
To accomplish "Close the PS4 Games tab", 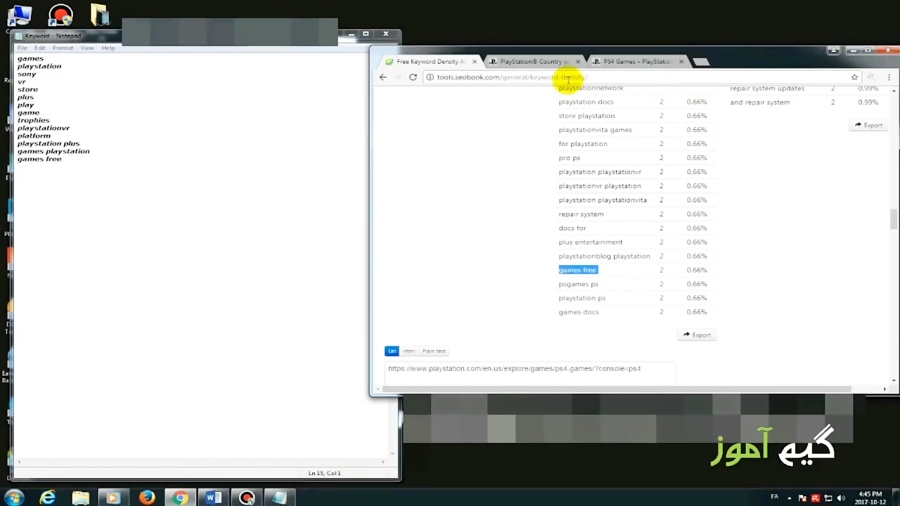I will (x=681, y=61).
